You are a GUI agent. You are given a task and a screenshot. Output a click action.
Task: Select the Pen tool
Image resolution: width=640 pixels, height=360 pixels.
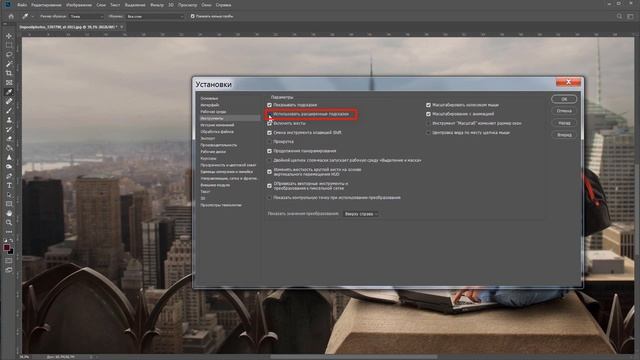point(9,176)
